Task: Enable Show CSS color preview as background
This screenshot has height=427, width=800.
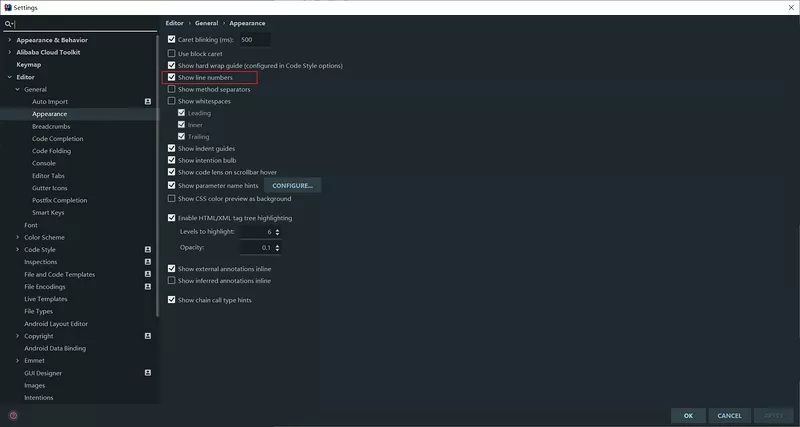Action: tap(171, 198)
